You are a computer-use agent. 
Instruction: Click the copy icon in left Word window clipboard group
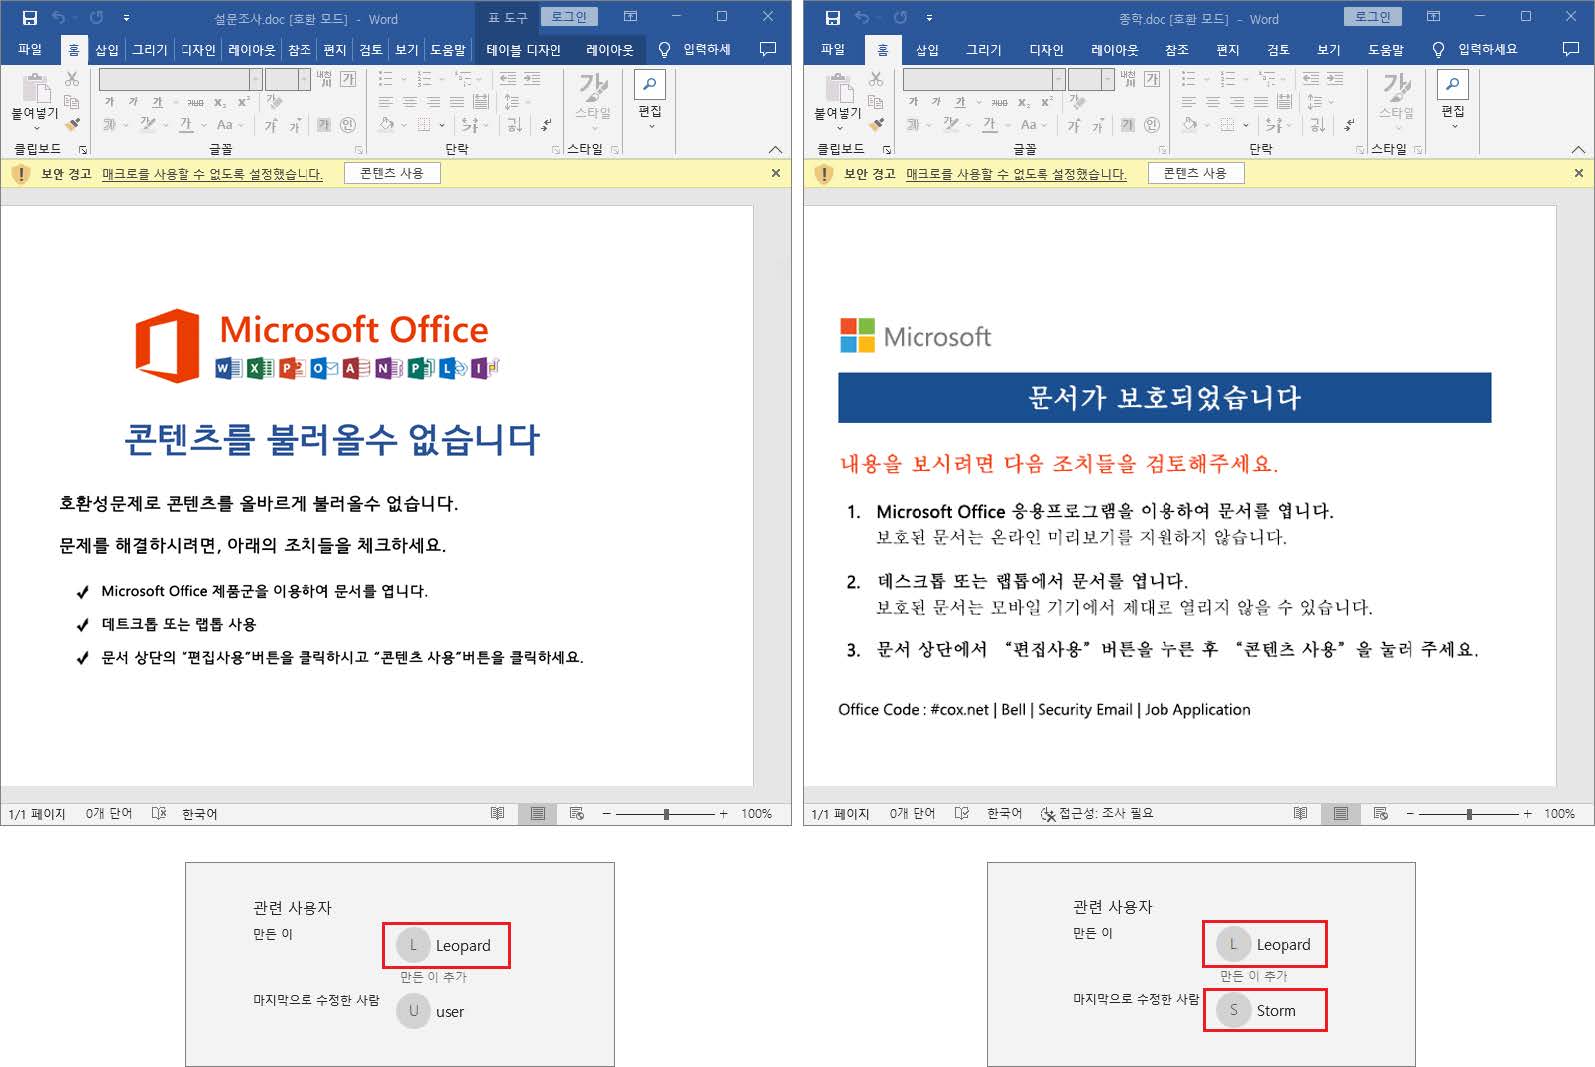[x=72, y=101]
